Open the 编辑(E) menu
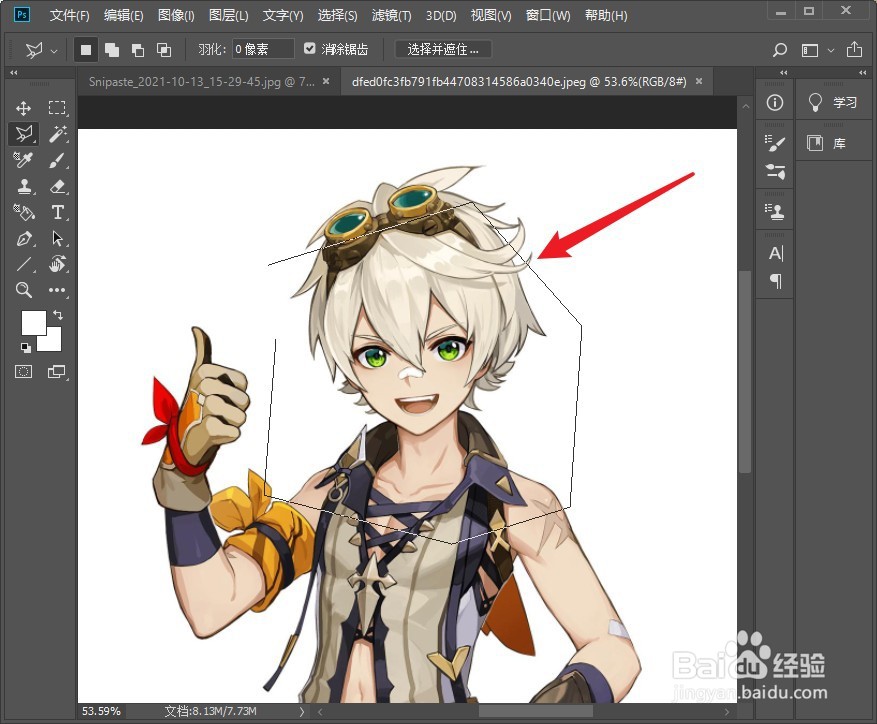 (124, 16)
